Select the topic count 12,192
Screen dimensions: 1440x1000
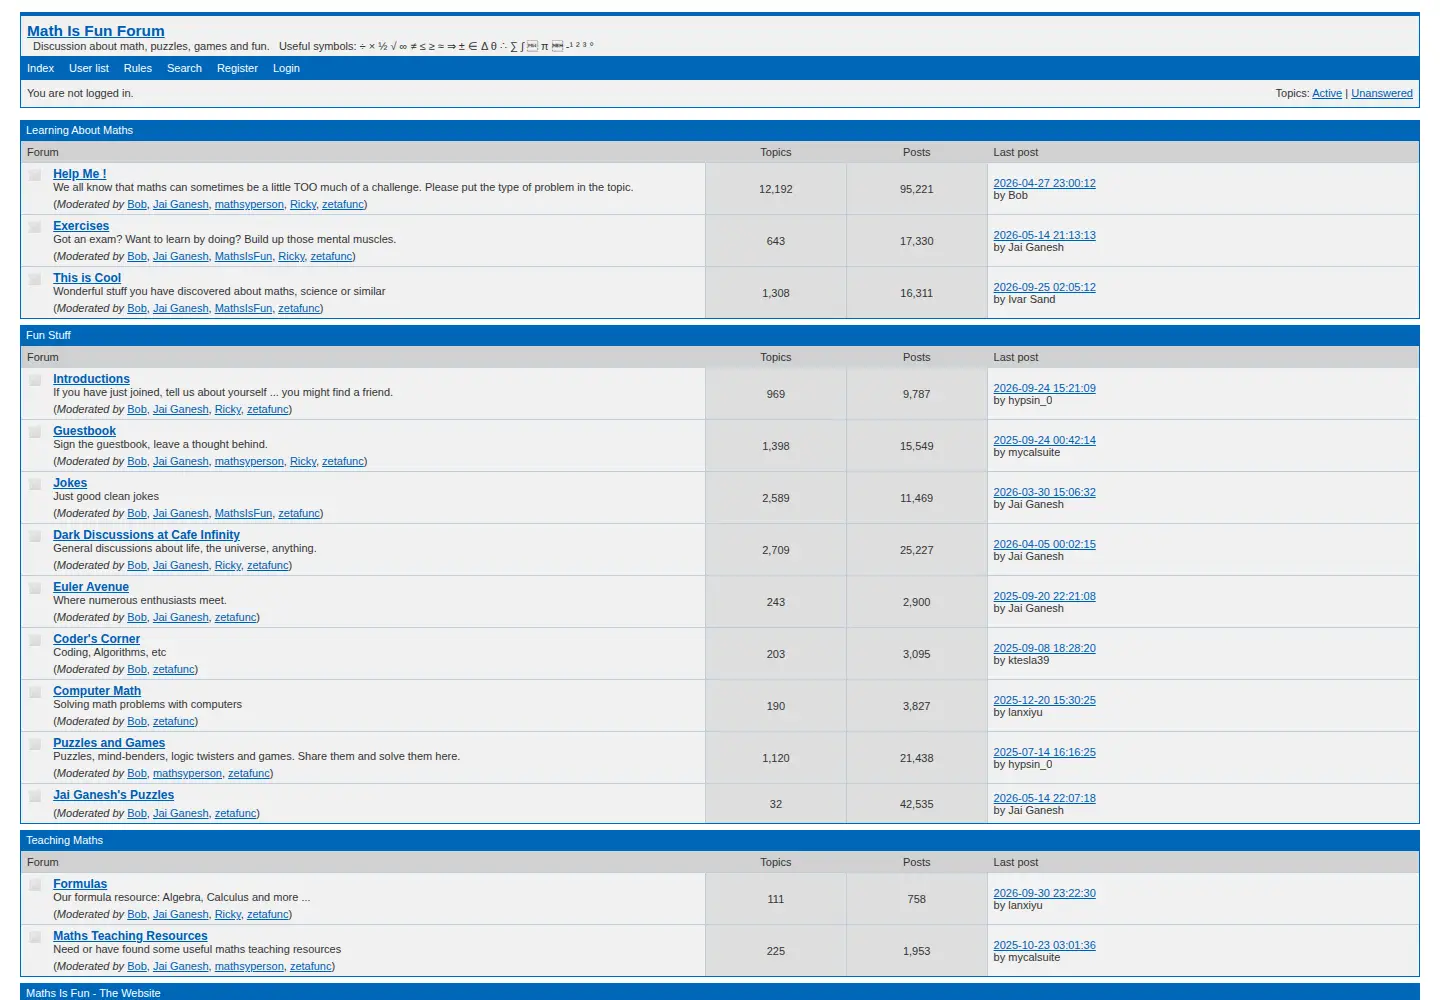pyautogui.click(x=776, y=189)
